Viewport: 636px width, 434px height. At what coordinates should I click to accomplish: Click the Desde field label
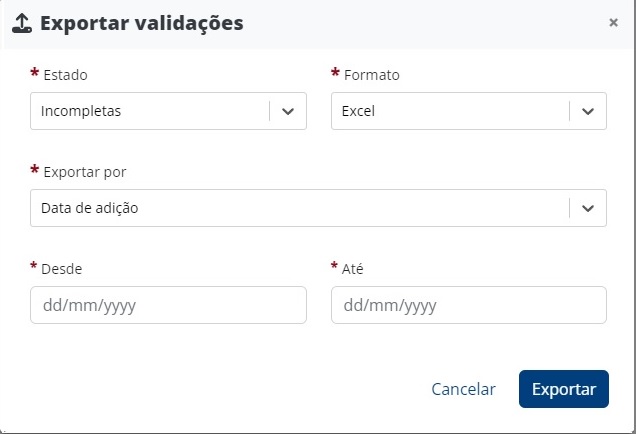(62, 269)
